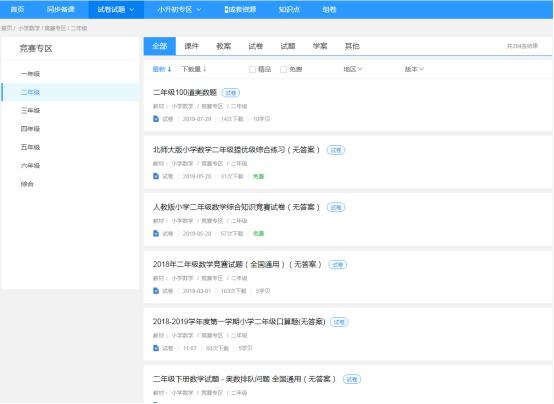Click 试卷 badge beside 二年级下册数学试题 title
The height and width of the screenshot is (404, 554).
click(352, 379)
